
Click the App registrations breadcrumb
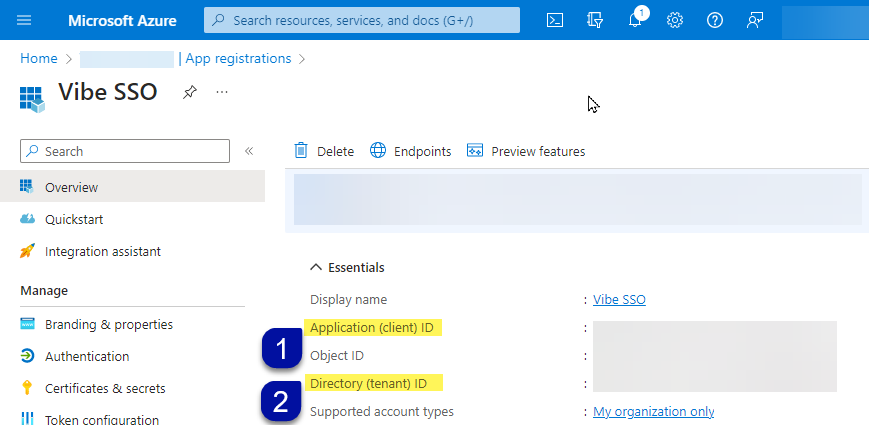point(238,58)
